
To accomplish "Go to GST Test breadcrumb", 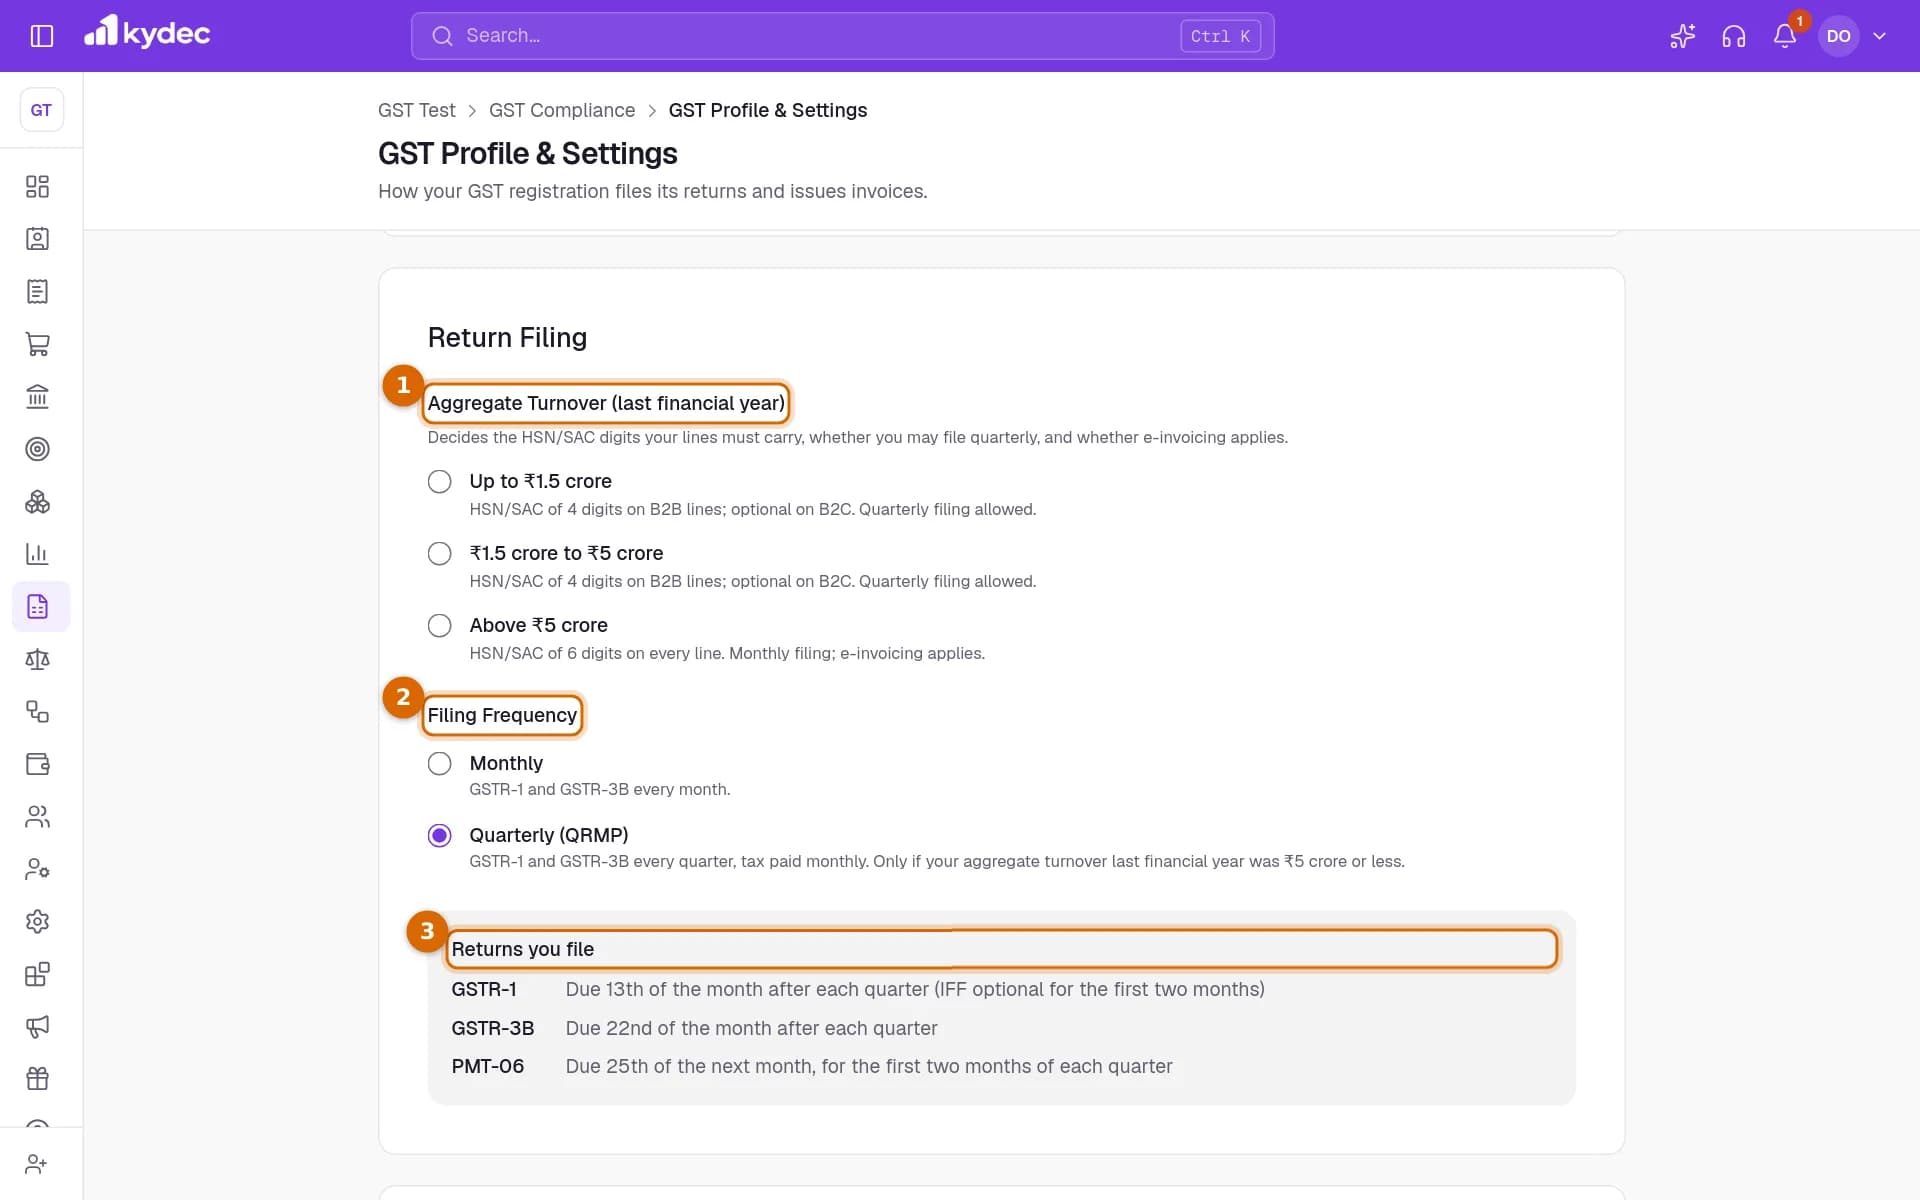I will pos(416,110).
